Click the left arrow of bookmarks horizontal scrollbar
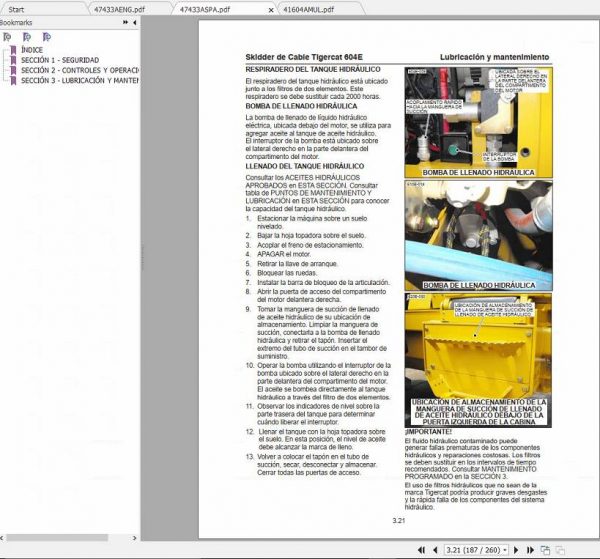This screenshot has width=600, height=559. click(2, 538)
